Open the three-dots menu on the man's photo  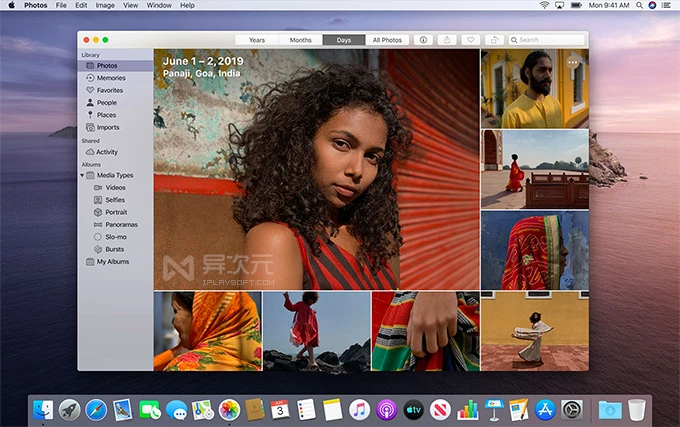(x=572, y=63)
